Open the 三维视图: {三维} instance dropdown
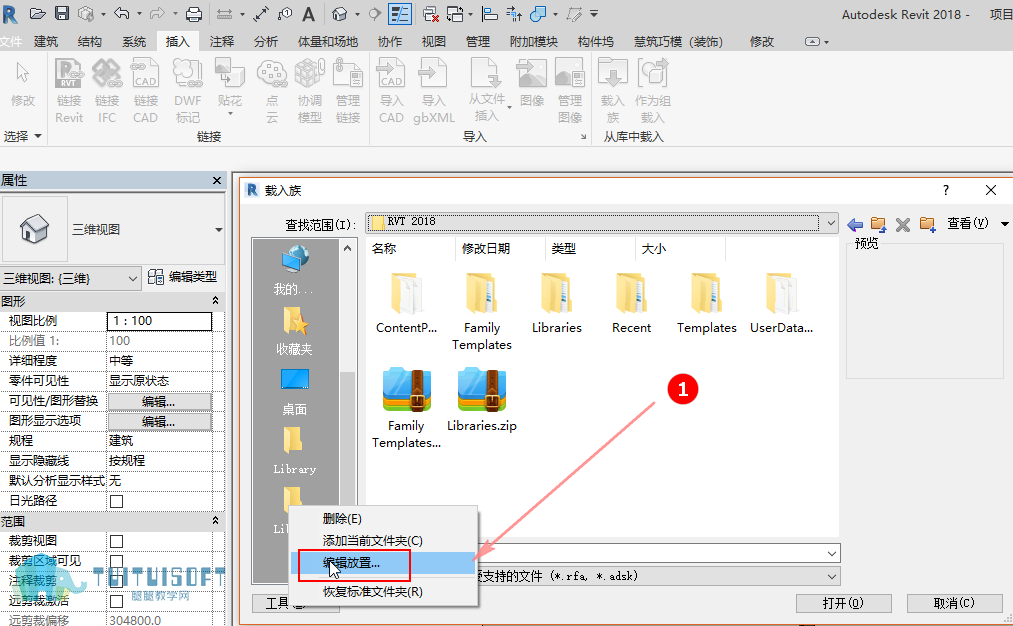This screenshot has height=626, width=1013. coord(132,279)
